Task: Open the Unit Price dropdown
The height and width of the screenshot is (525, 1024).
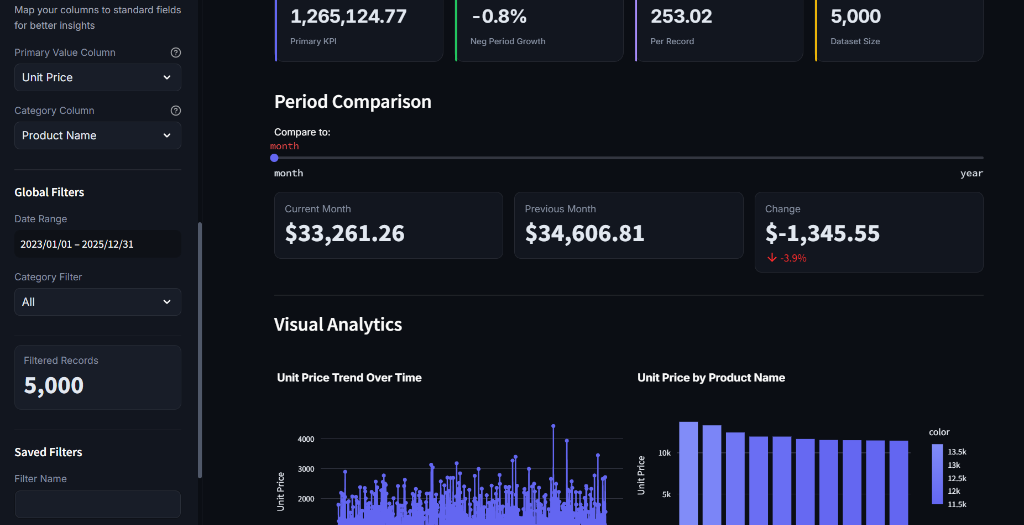Action: 98,77
